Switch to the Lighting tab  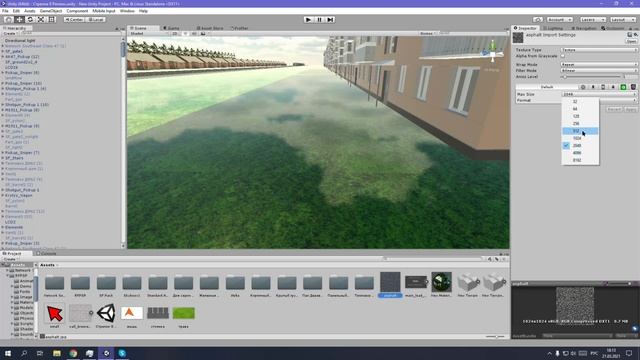tap(553, 28)
